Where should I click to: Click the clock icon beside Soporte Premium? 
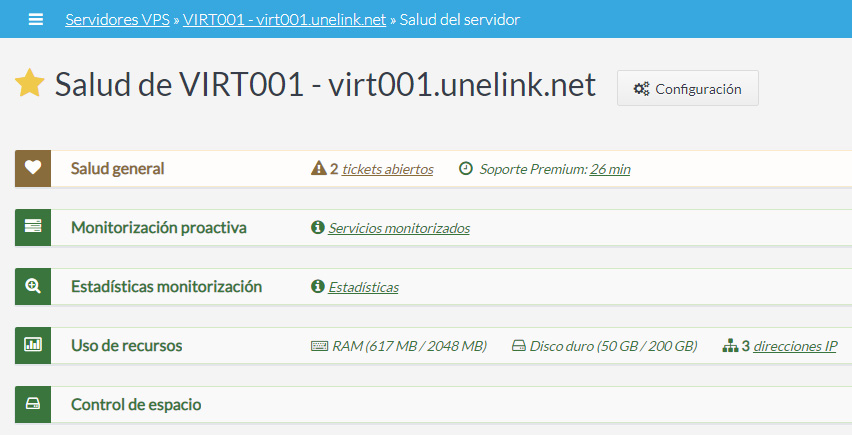465,169
